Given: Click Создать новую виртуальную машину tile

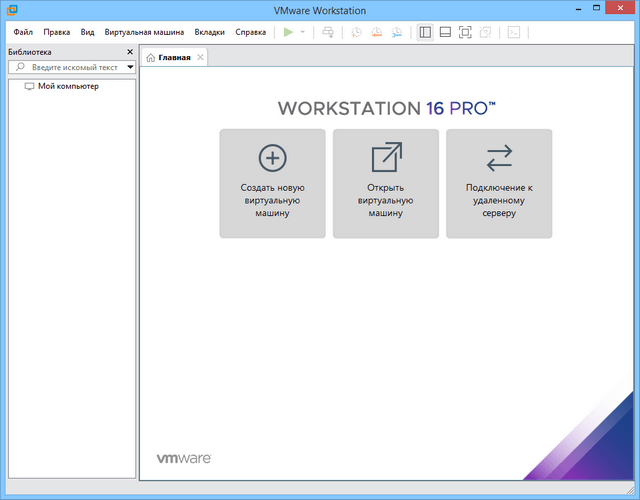Looking at the screenshot, I should [272, 184].
